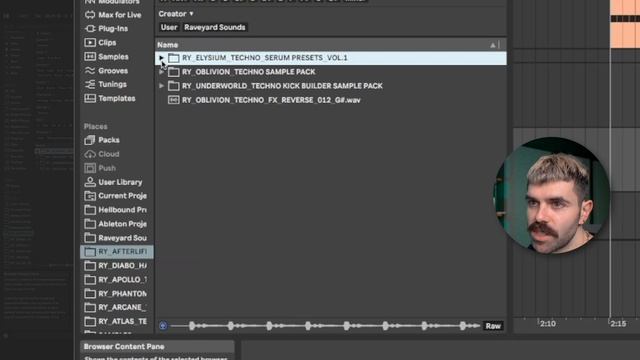Viewport: 640px width, 360px height.
Task: Select RY_APOLLO folder in Places
Action: click(x=116, y=280)
